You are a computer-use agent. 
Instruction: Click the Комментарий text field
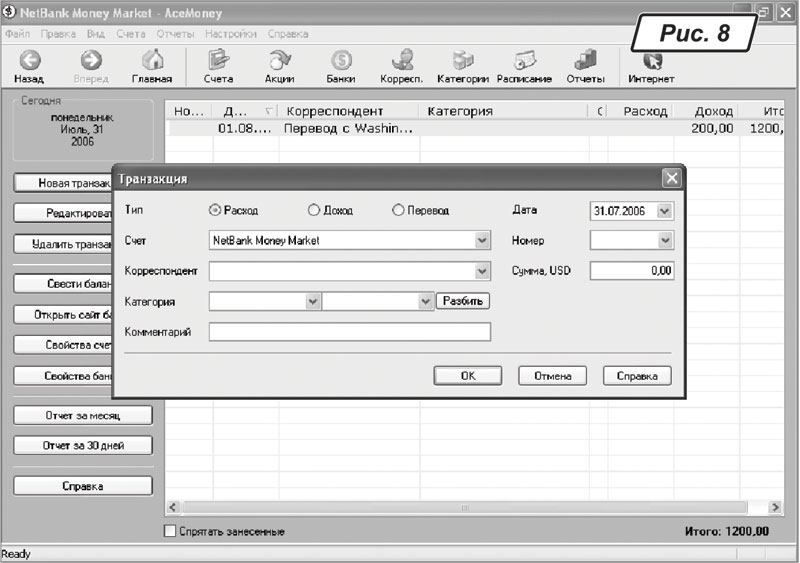350,332
